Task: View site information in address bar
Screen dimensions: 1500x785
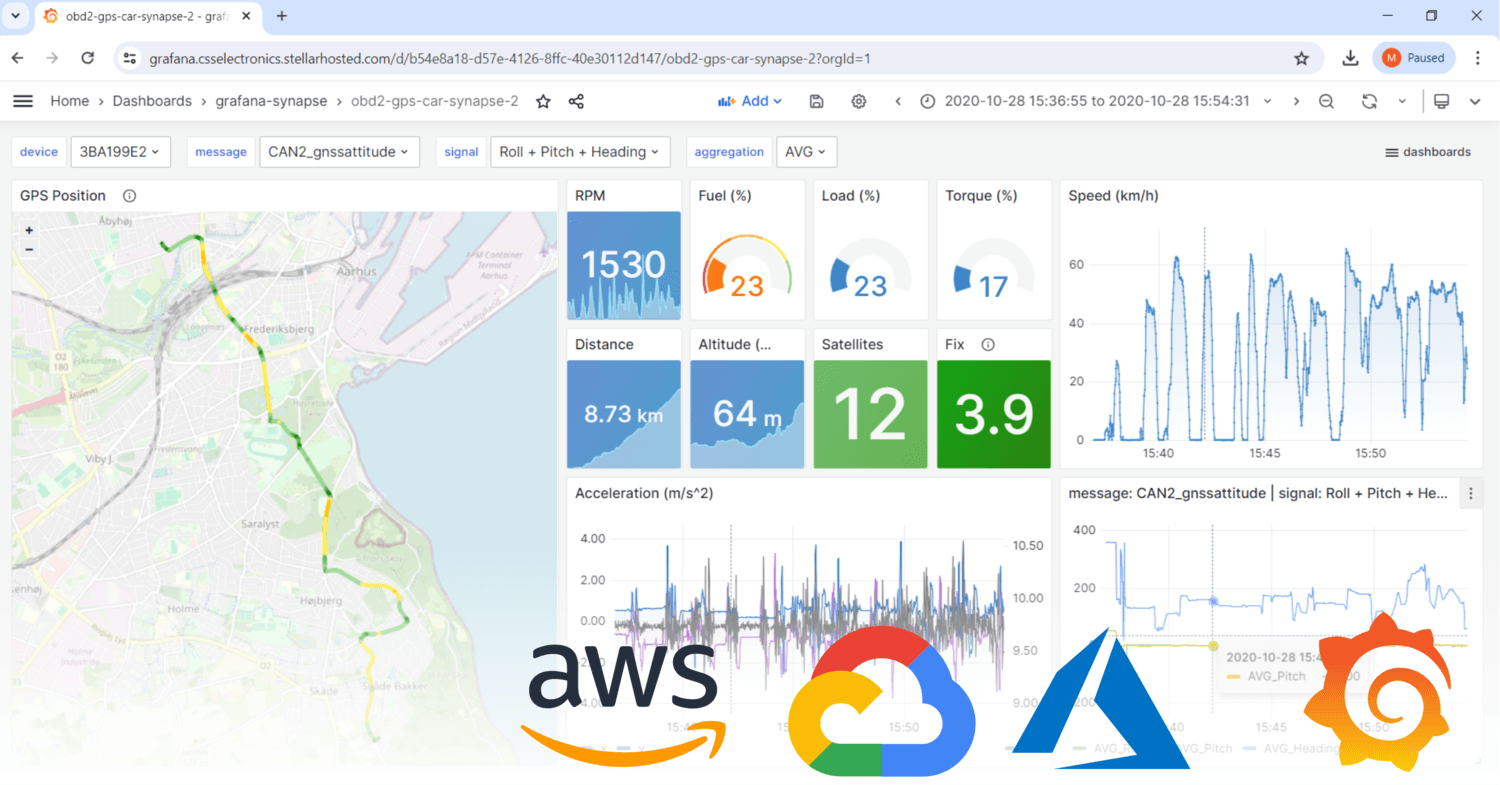Action: 129,58
